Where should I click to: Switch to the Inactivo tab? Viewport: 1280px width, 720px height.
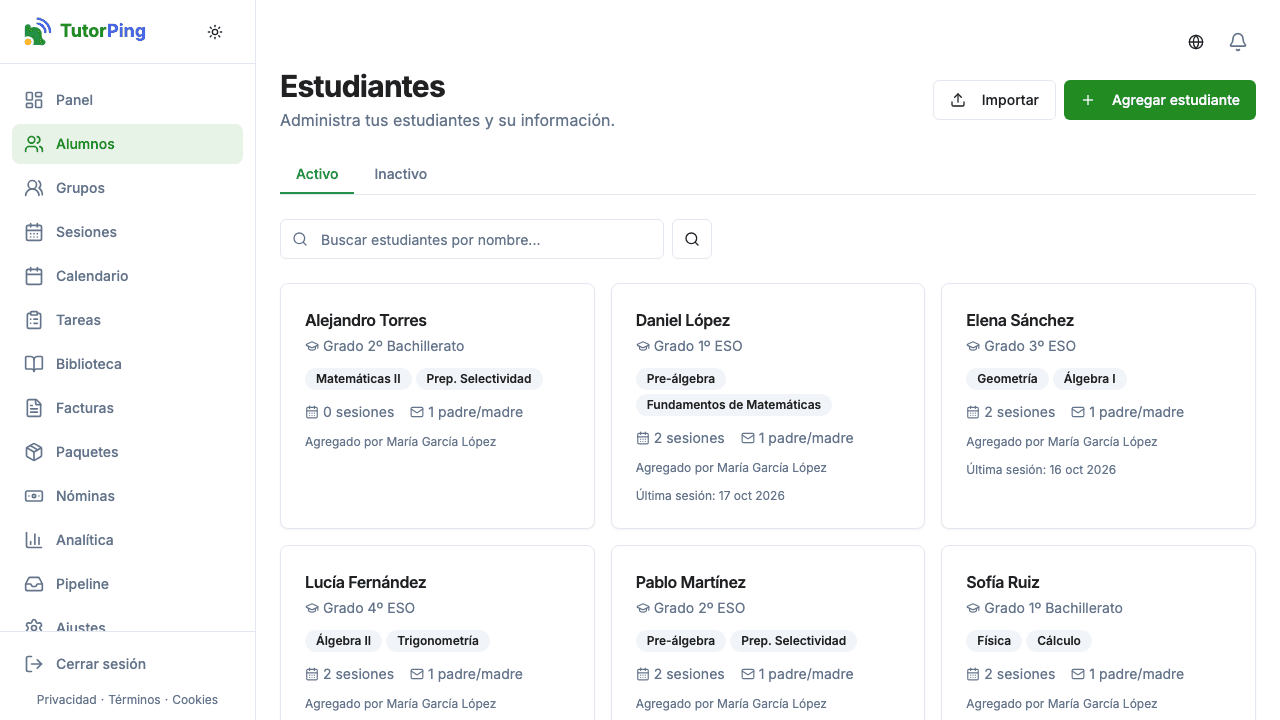401,174
